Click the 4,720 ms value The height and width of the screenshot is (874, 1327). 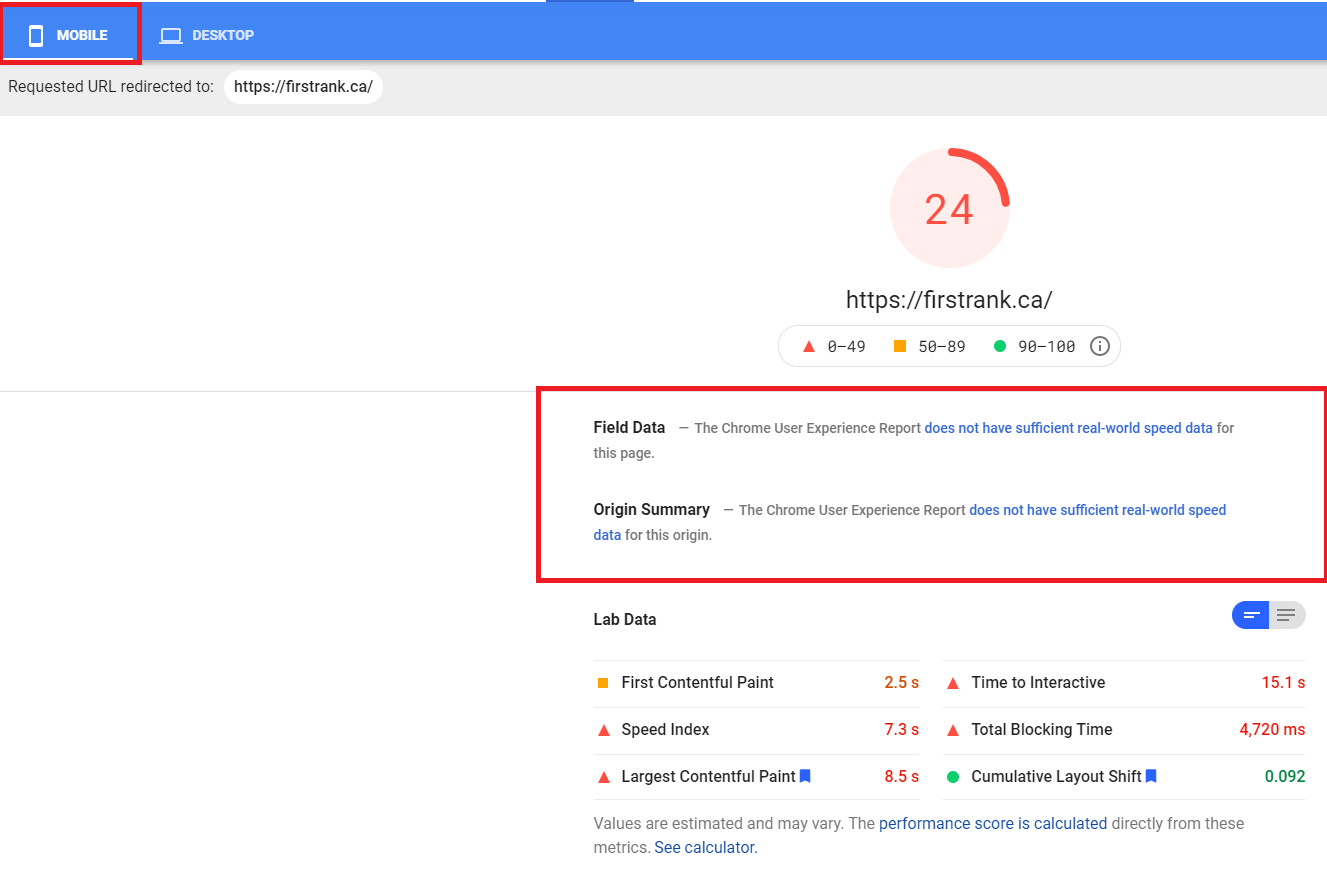click(x=1272, y=730)
